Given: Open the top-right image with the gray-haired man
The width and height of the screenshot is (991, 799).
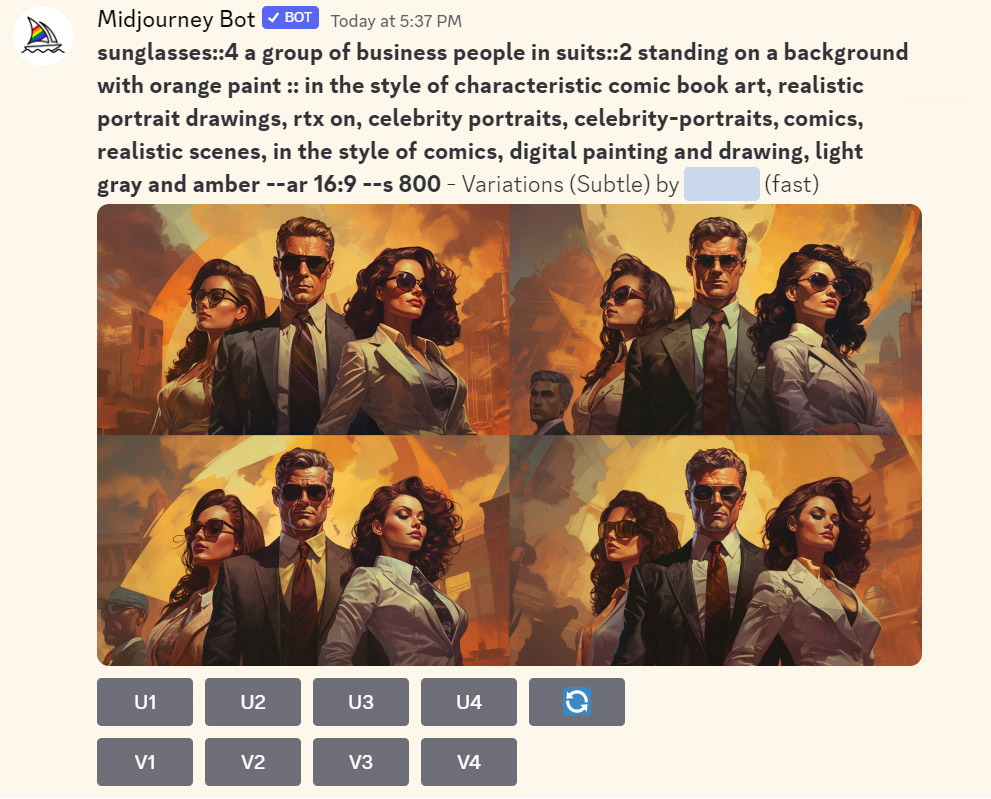Looking at the screenshot, I should 715,319.
